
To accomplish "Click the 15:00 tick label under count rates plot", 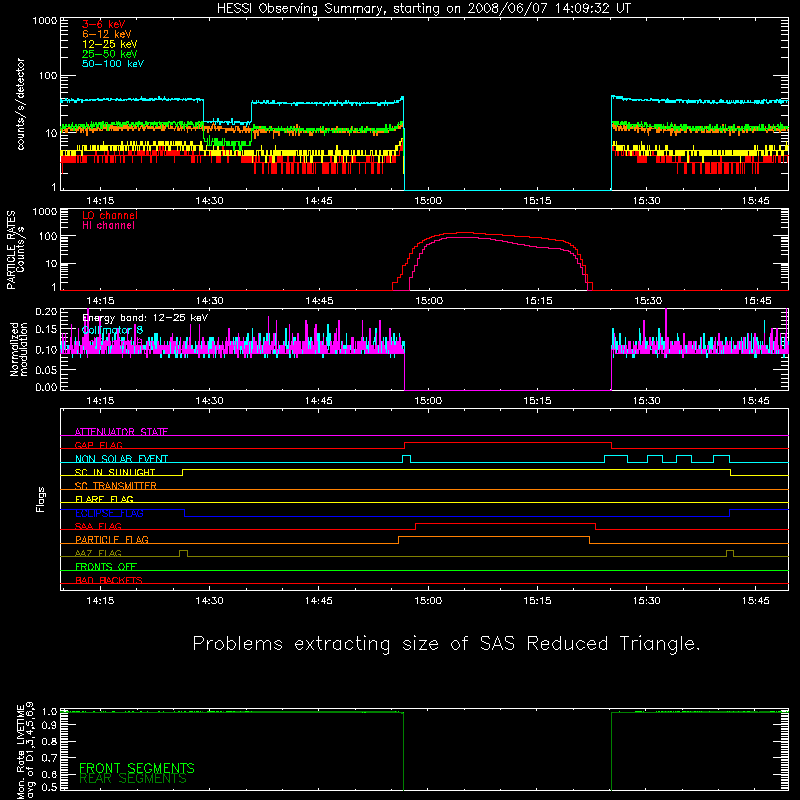I will pos(428,201).
